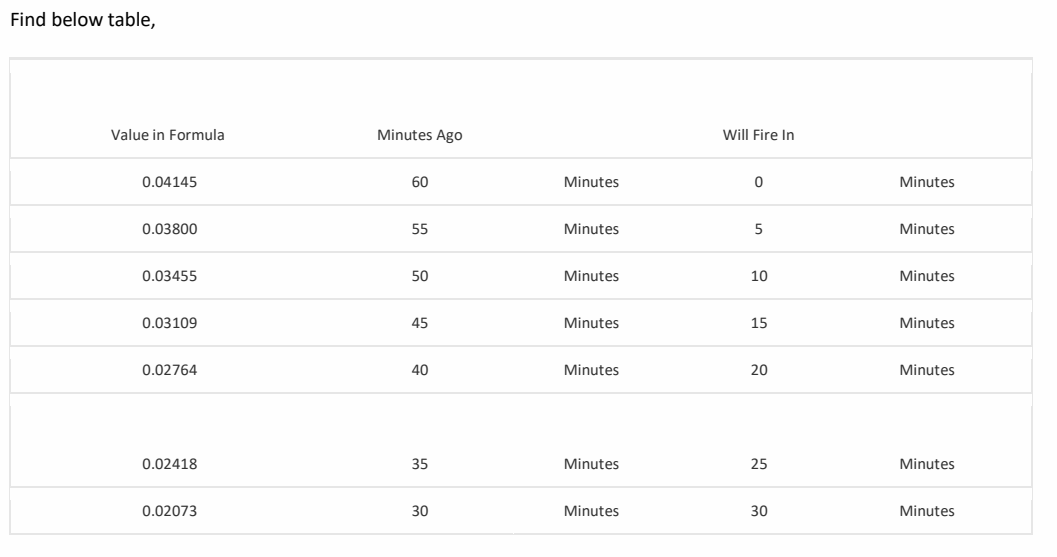Click the 35 minutes ago cell
The width and height of the screenshot is (1057, 557).
coord(419,464)
